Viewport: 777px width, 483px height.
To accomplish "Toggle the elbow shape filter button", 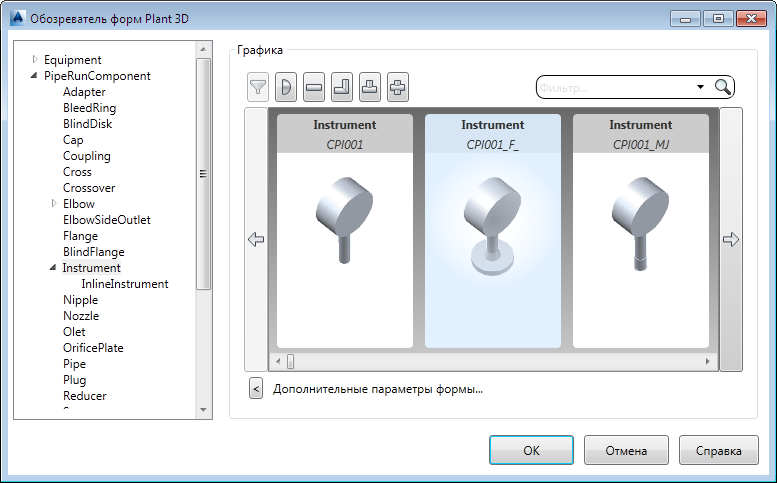I will (x=342, y=87).
